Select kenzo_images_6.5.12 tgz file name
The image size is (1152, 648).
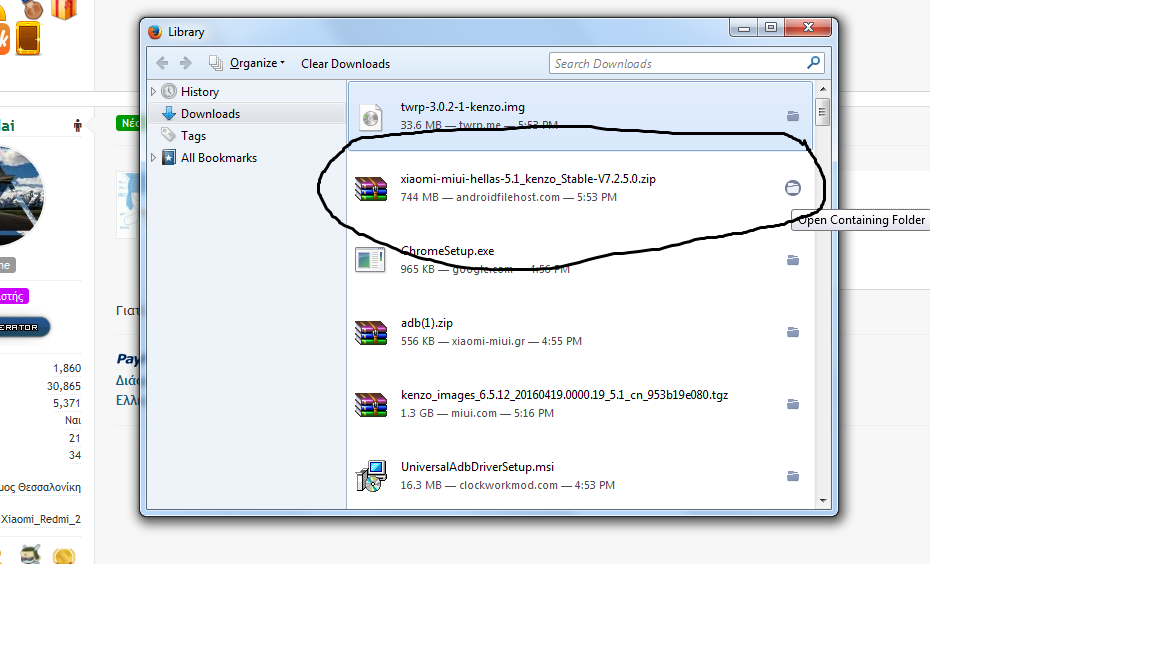click(x=564, y=395)
